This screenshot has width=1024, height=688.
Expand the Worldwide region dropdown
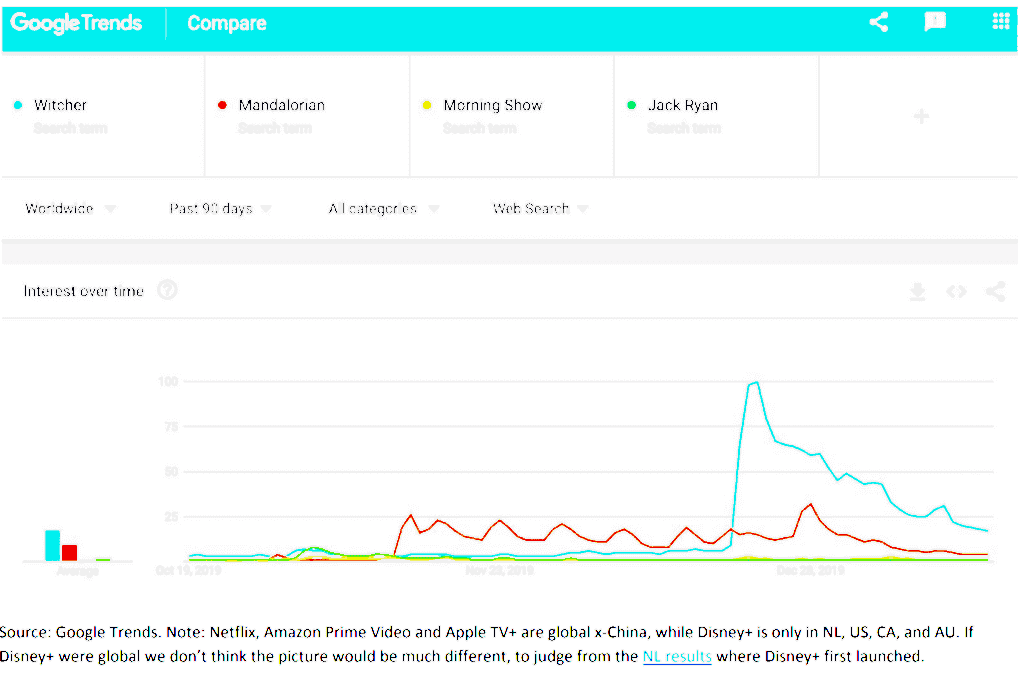point(70,209)
